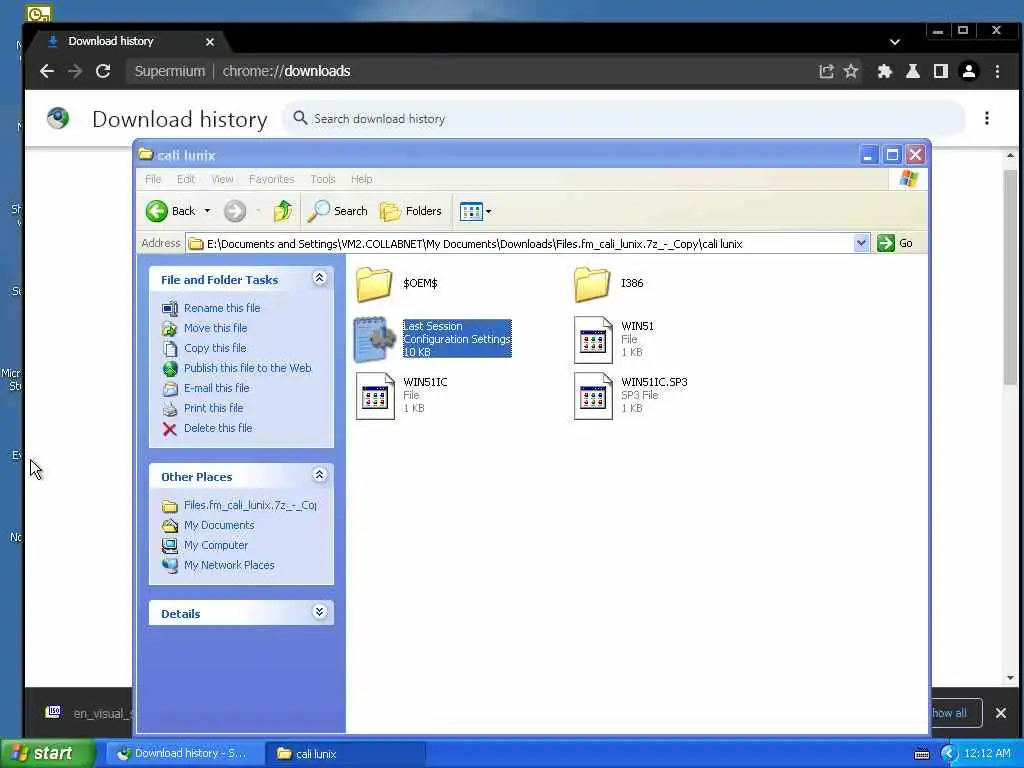This screenshot has width=1024, height=768.
Task: Open the tab search chevron
Action: point(895,42)
